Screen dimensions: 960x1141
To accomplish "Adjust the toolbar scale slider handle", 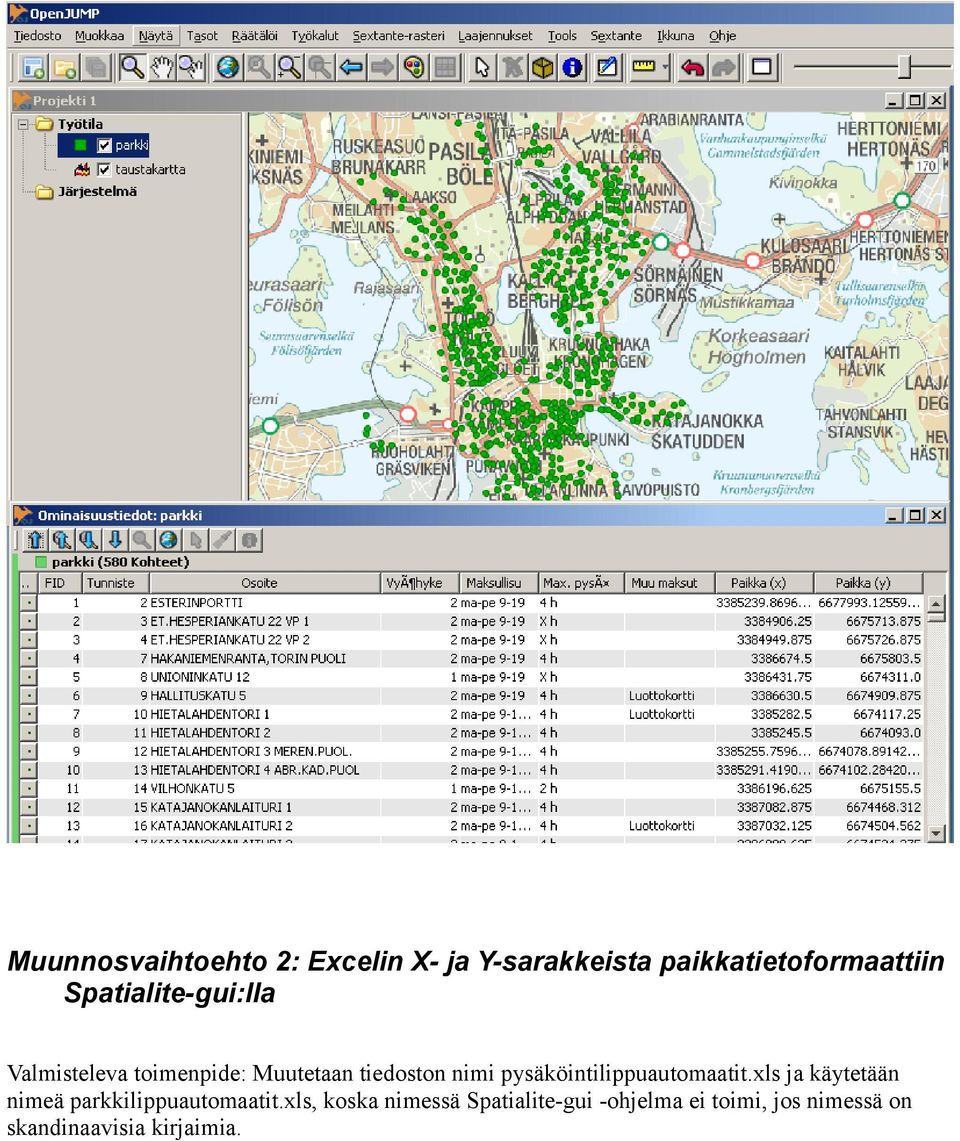I will click(904, 67).
